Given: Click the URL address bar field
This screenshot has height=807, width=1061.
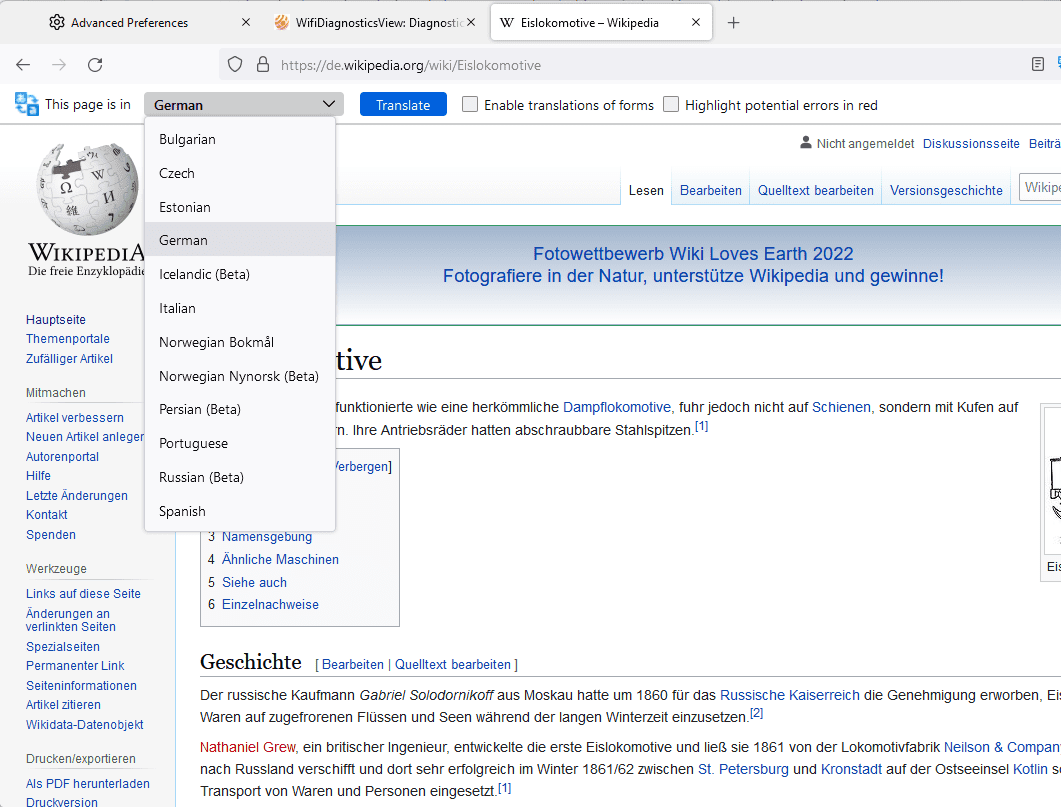Looking at the screenshot, I should click(640, 65).
